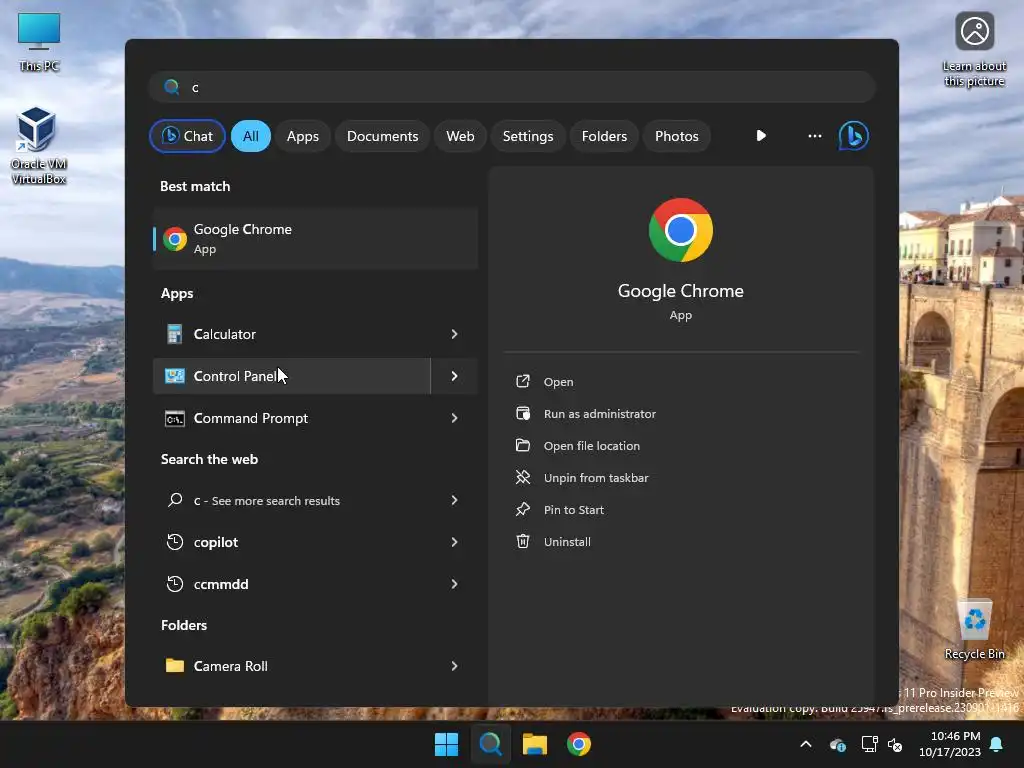Viewport: 1024px width, 768px height.
Task: Click the history clock icon beside copilot
Action: pos(174,542)
